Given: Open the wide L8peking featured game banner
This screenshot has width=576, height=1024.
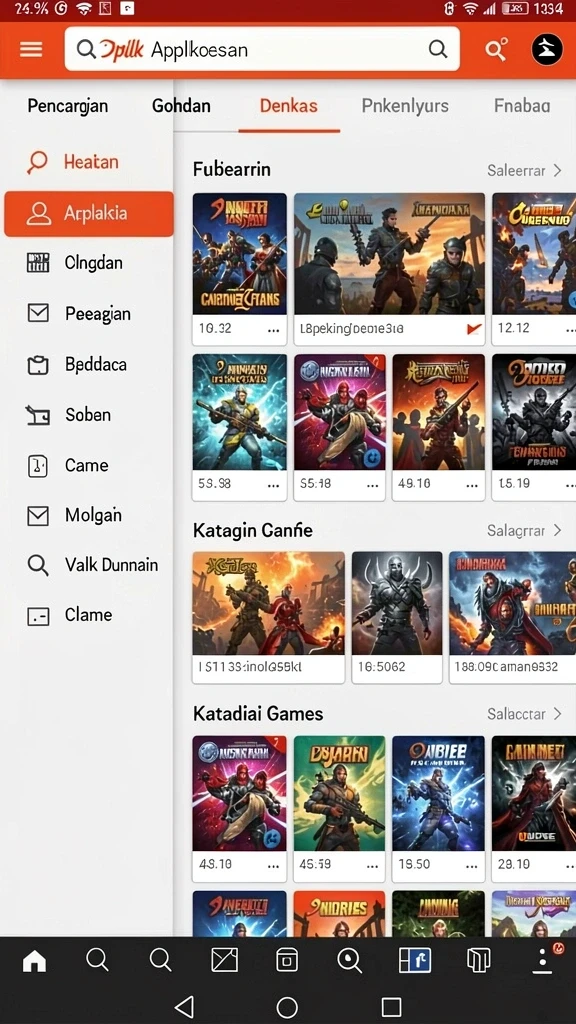Looking at the screenshot, I should pyautogui.click(x=389, y=253).
